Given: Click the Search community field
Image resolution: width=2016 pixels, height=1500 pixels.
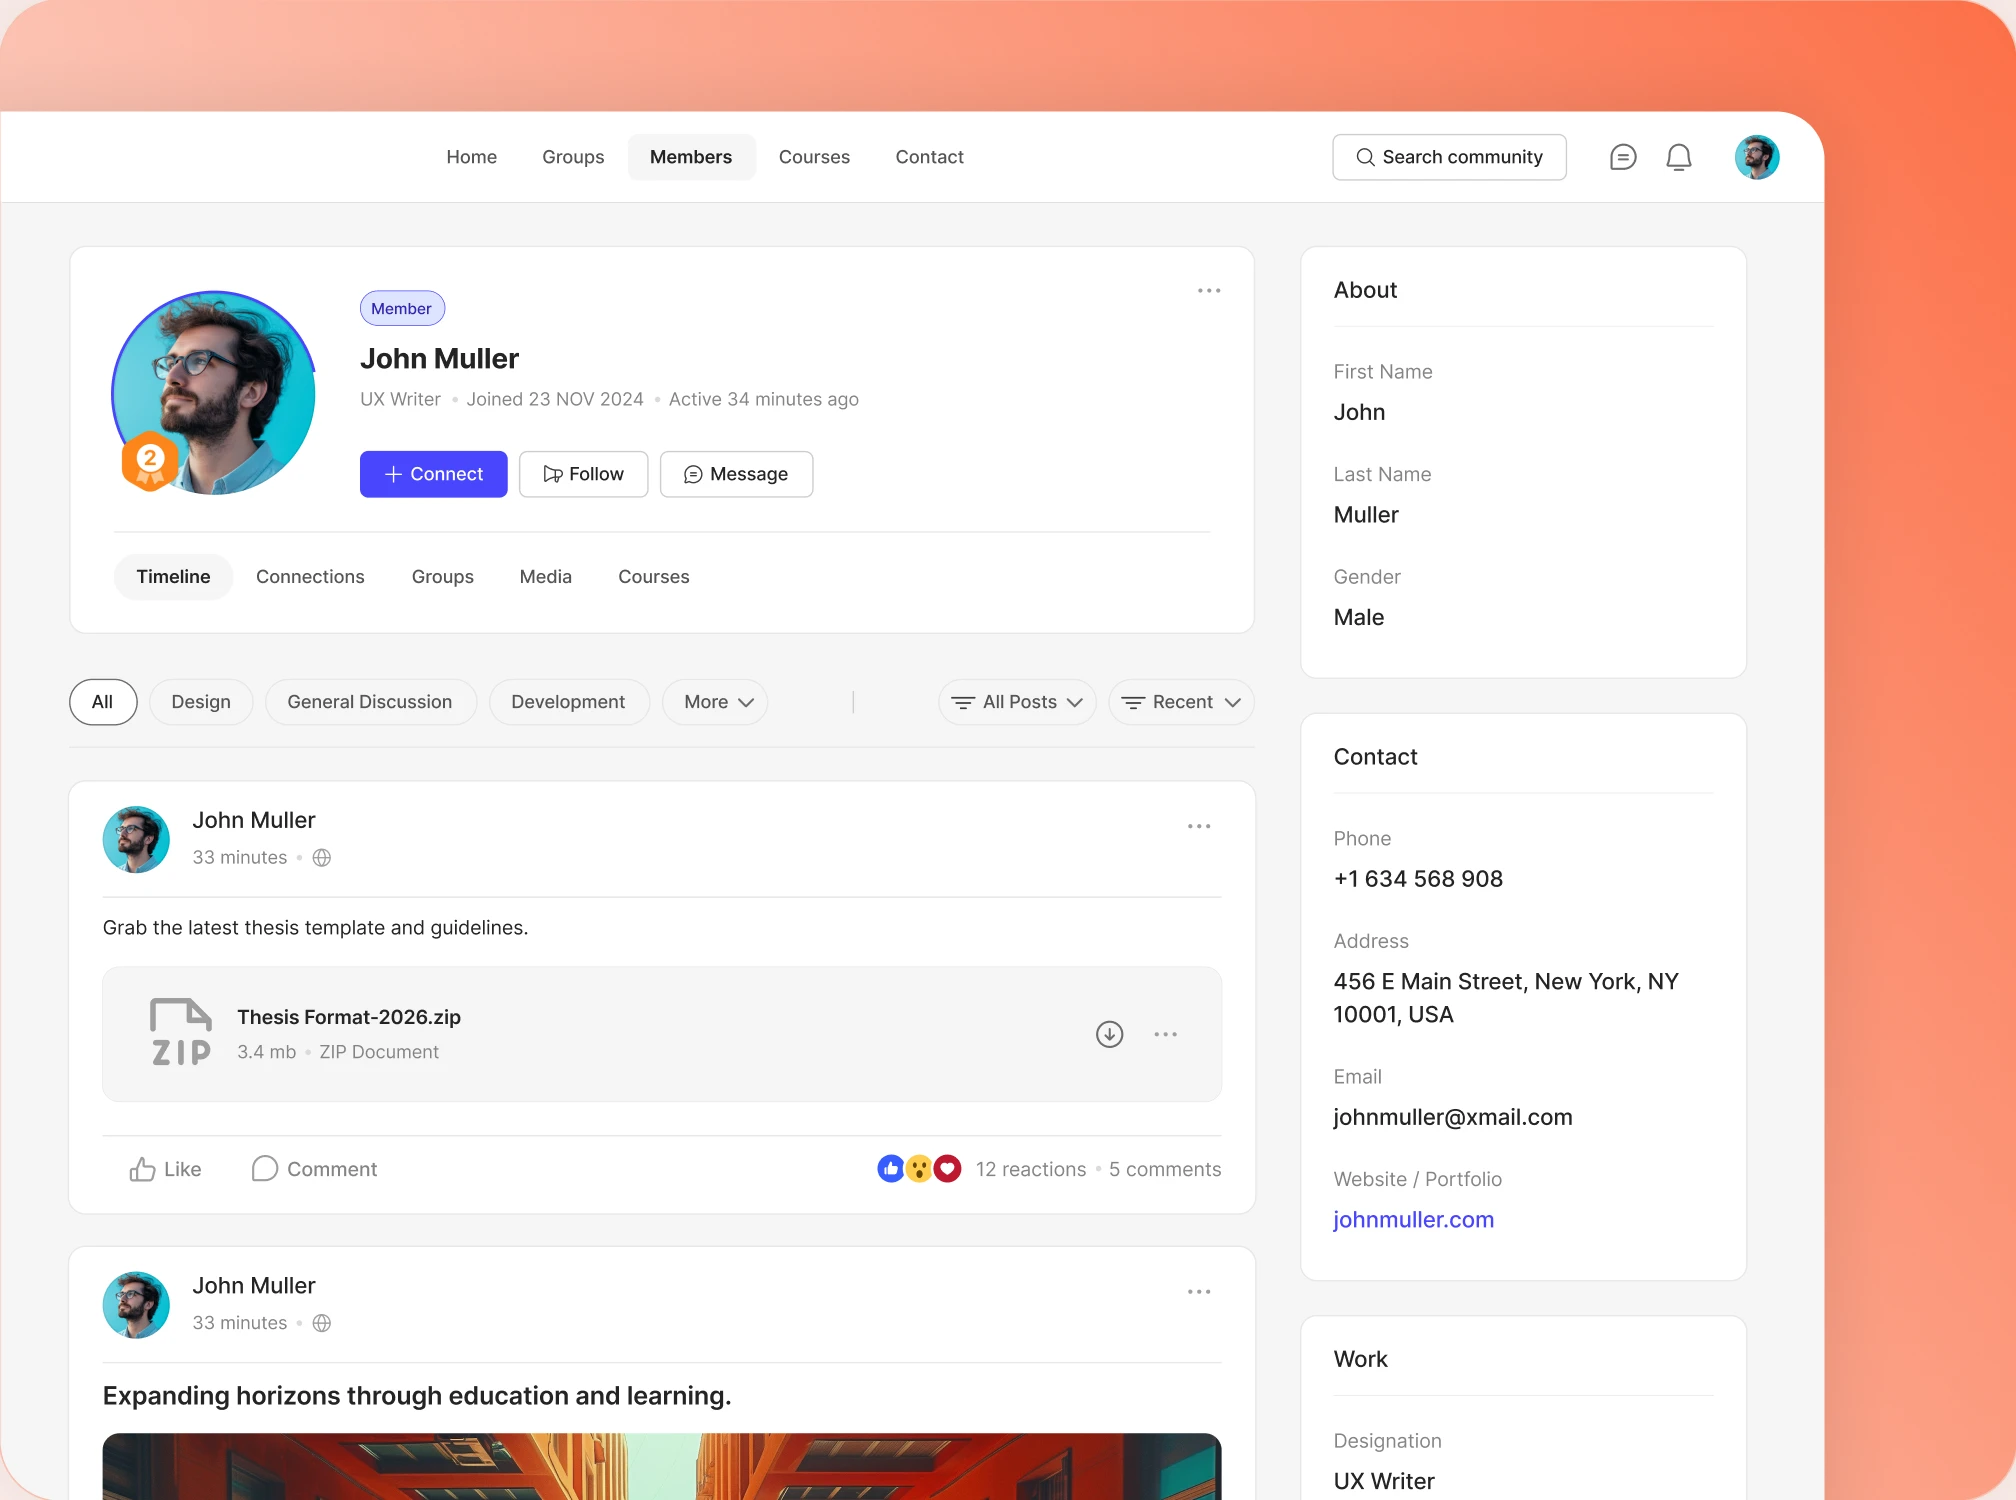Looking at the screenshot, I should coord(1449,157).
